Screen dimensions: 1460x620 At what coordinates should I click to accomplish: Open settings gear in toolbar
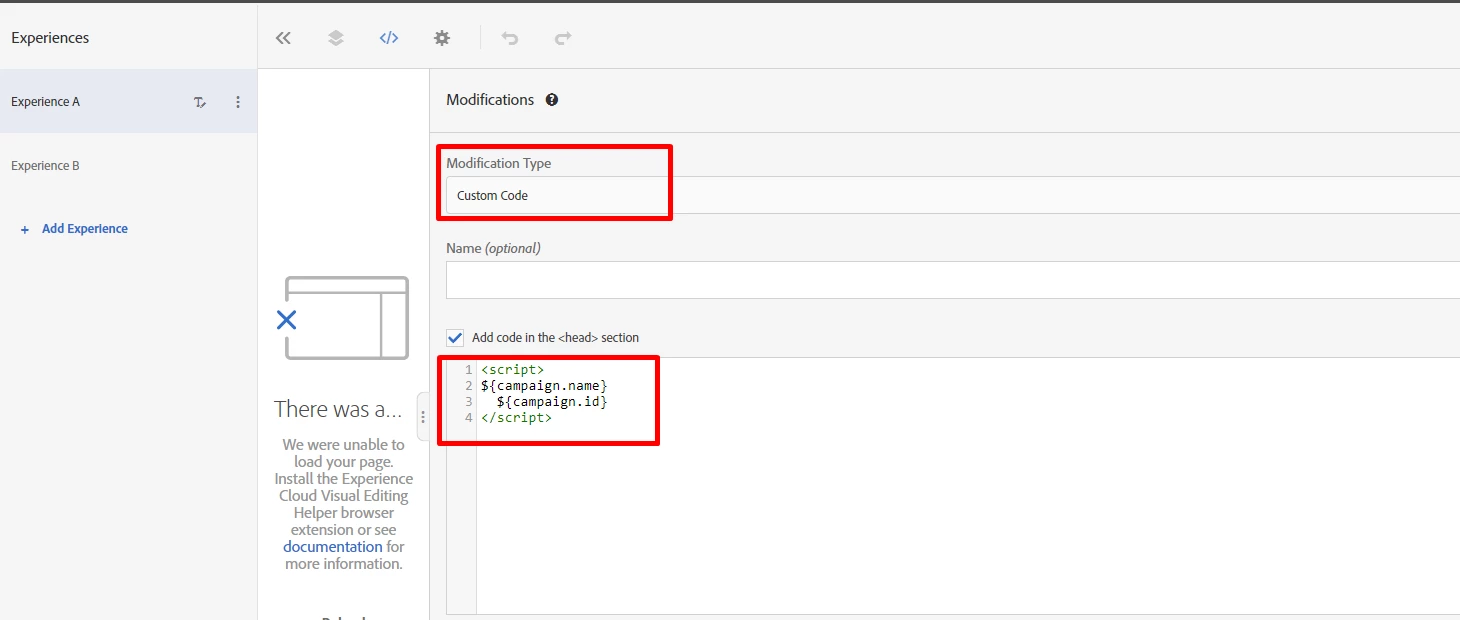click(x=442, y=38)
